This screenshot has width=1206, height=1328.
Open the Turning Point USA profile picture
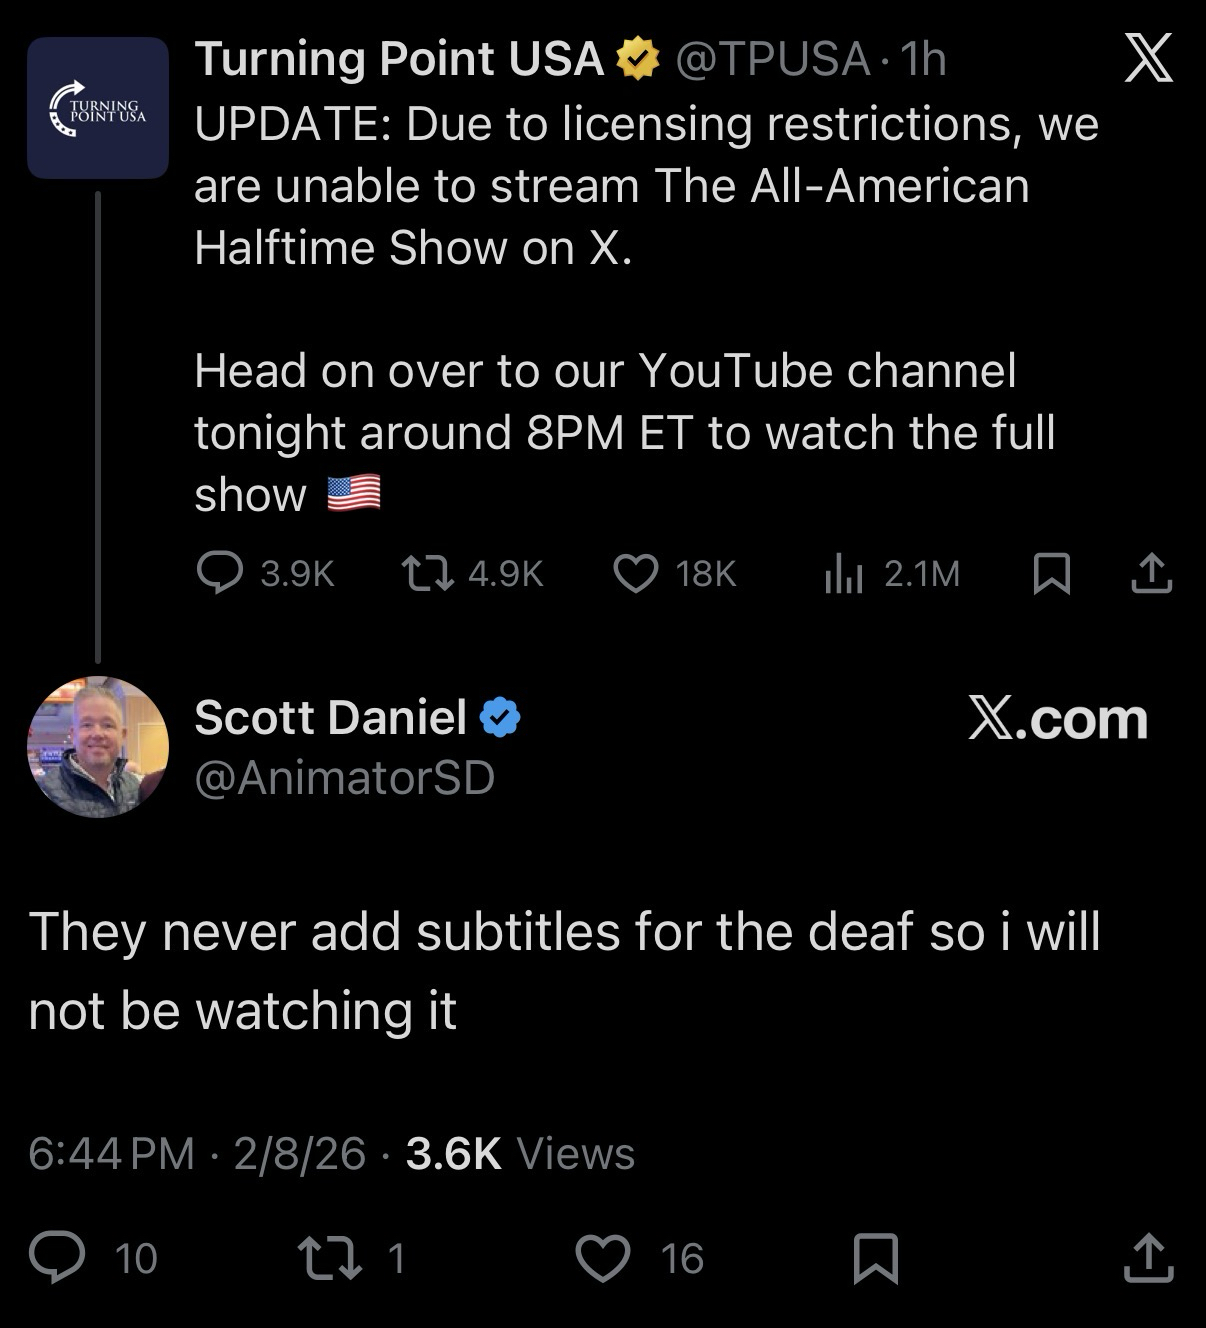pyautogui.click(x=97, y=108)
